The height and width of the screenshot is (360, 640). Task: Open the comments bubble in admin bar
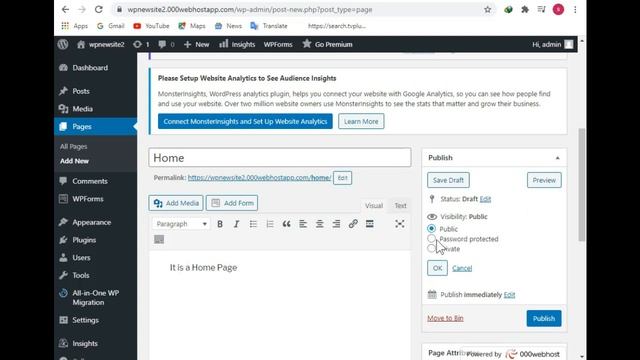coord(166,44)
